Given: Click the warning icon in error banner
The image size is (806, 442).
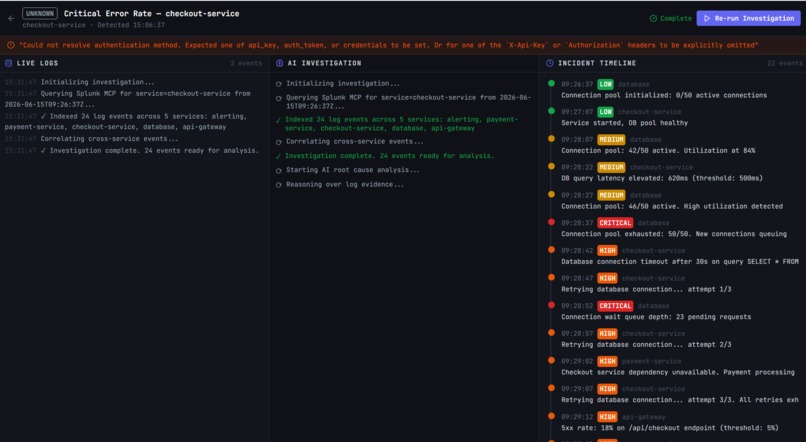Looking at the screenshot, I should point(11,45).
